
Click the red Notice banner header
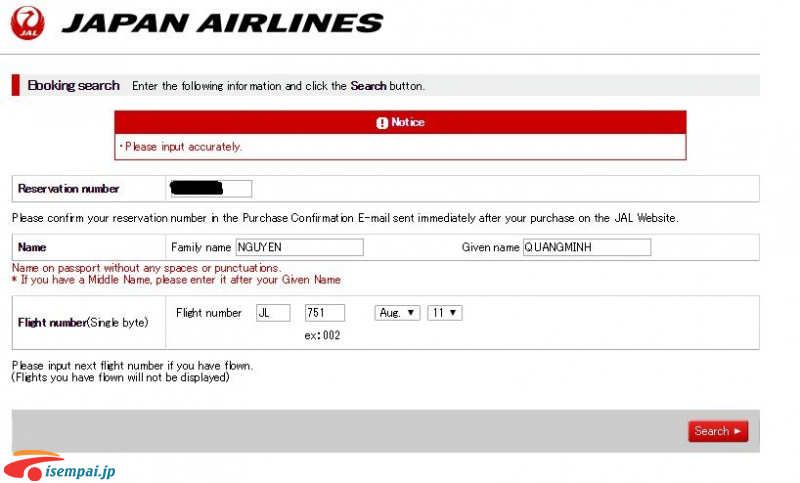pyautogui.click(x=401, y=122)
